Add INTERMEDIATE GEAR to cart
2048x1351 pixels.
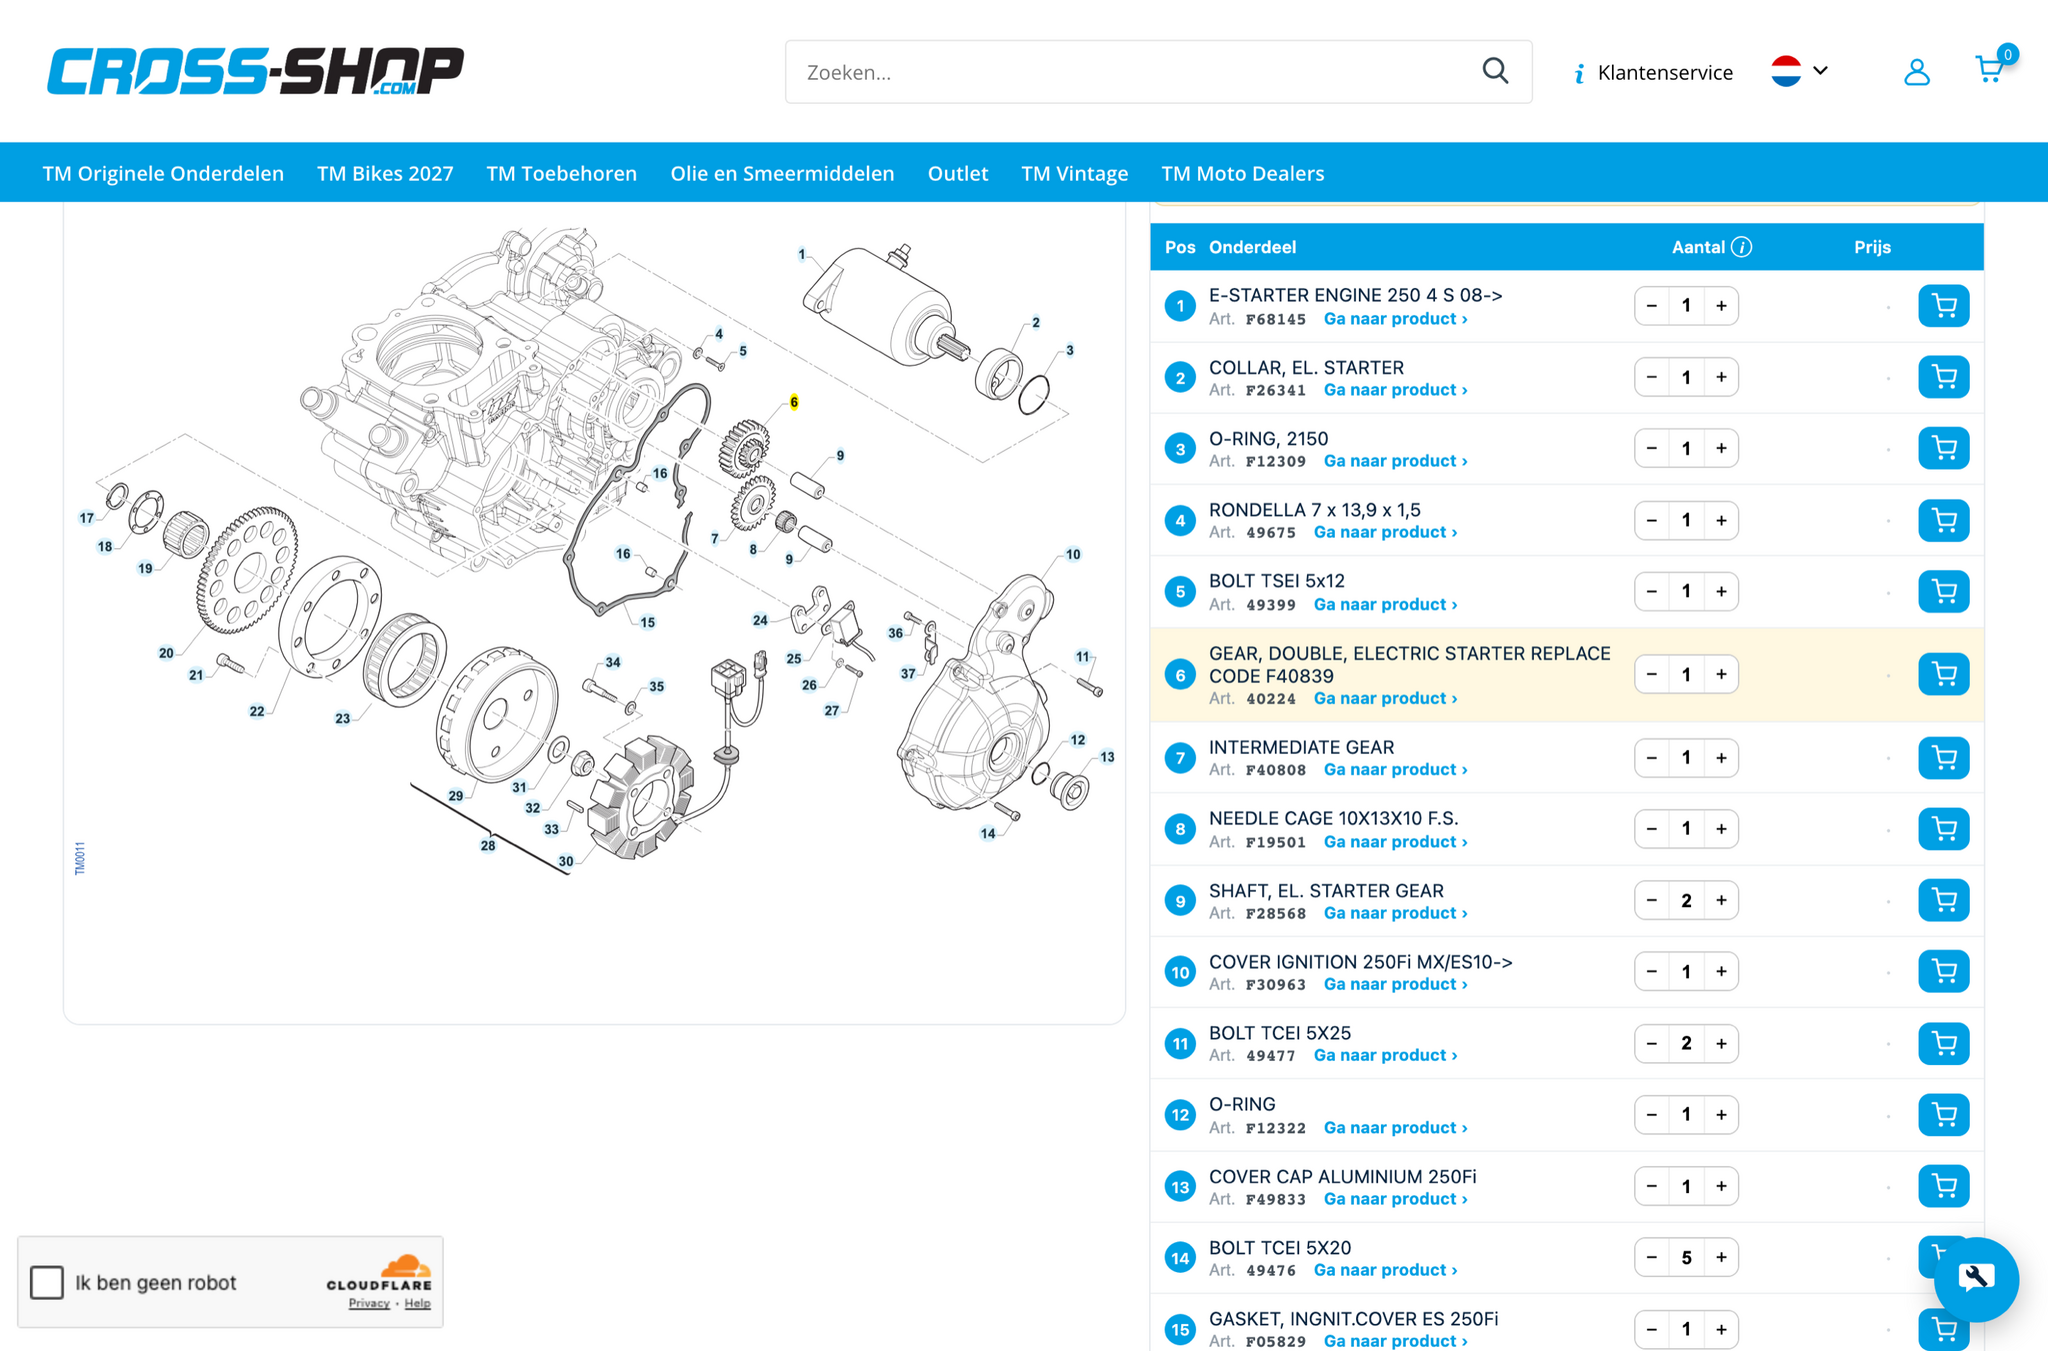[x=1943, y=758]
